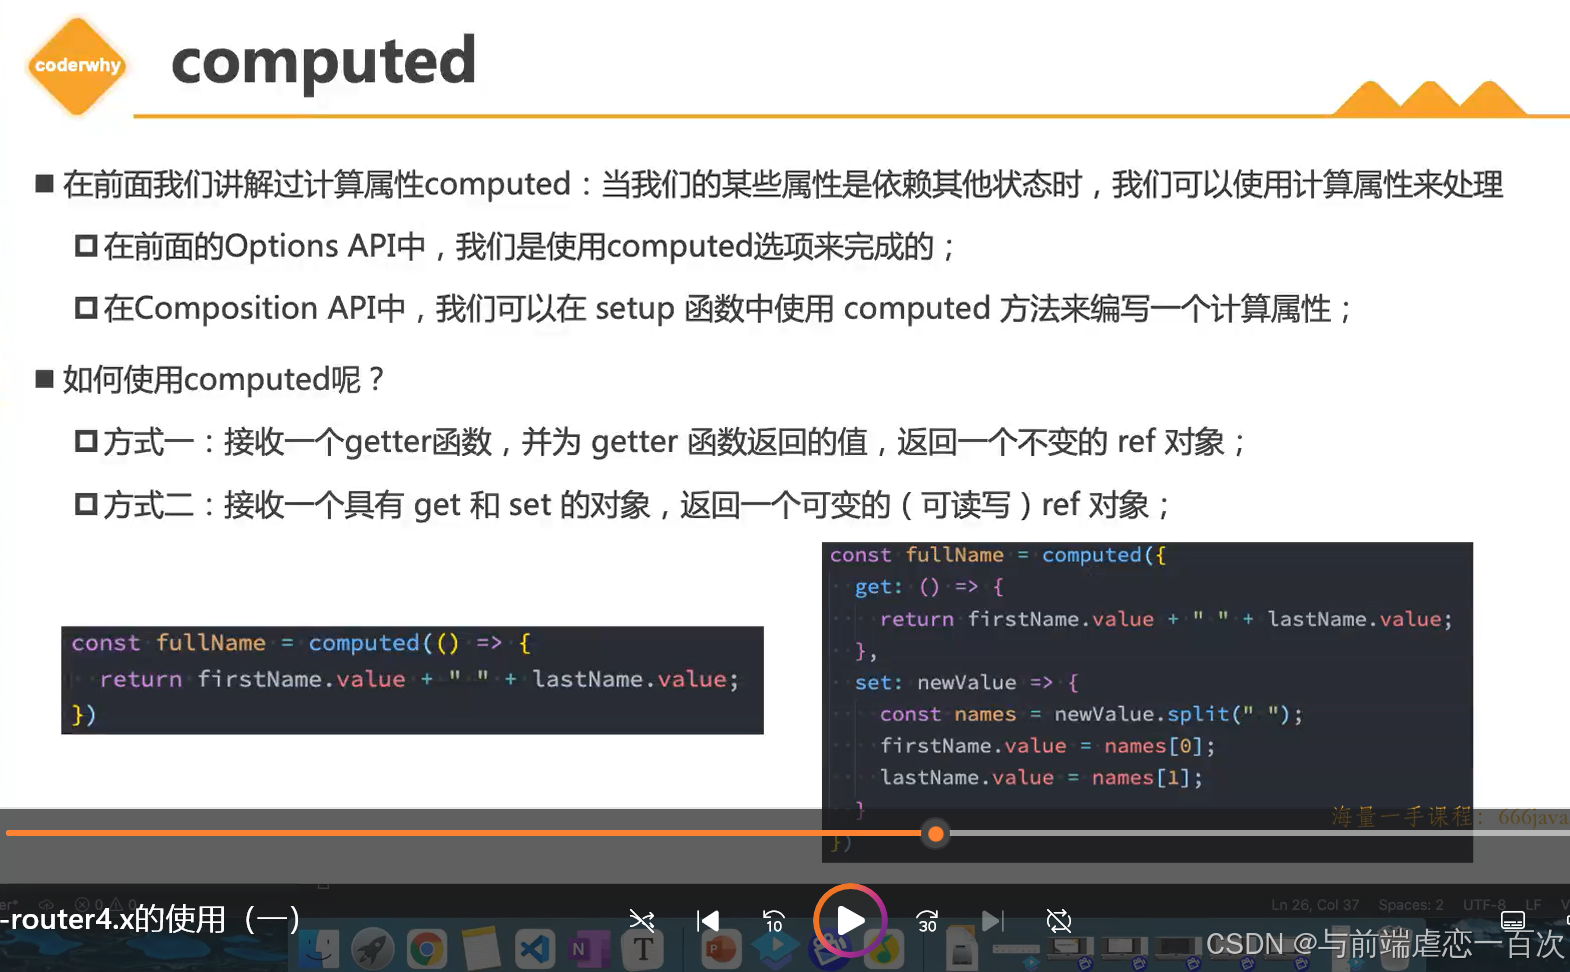The width and height of the screenshot is (1570, 972).
Task: Open PowerPoint in the dock
Action: (x=720, y=948)
